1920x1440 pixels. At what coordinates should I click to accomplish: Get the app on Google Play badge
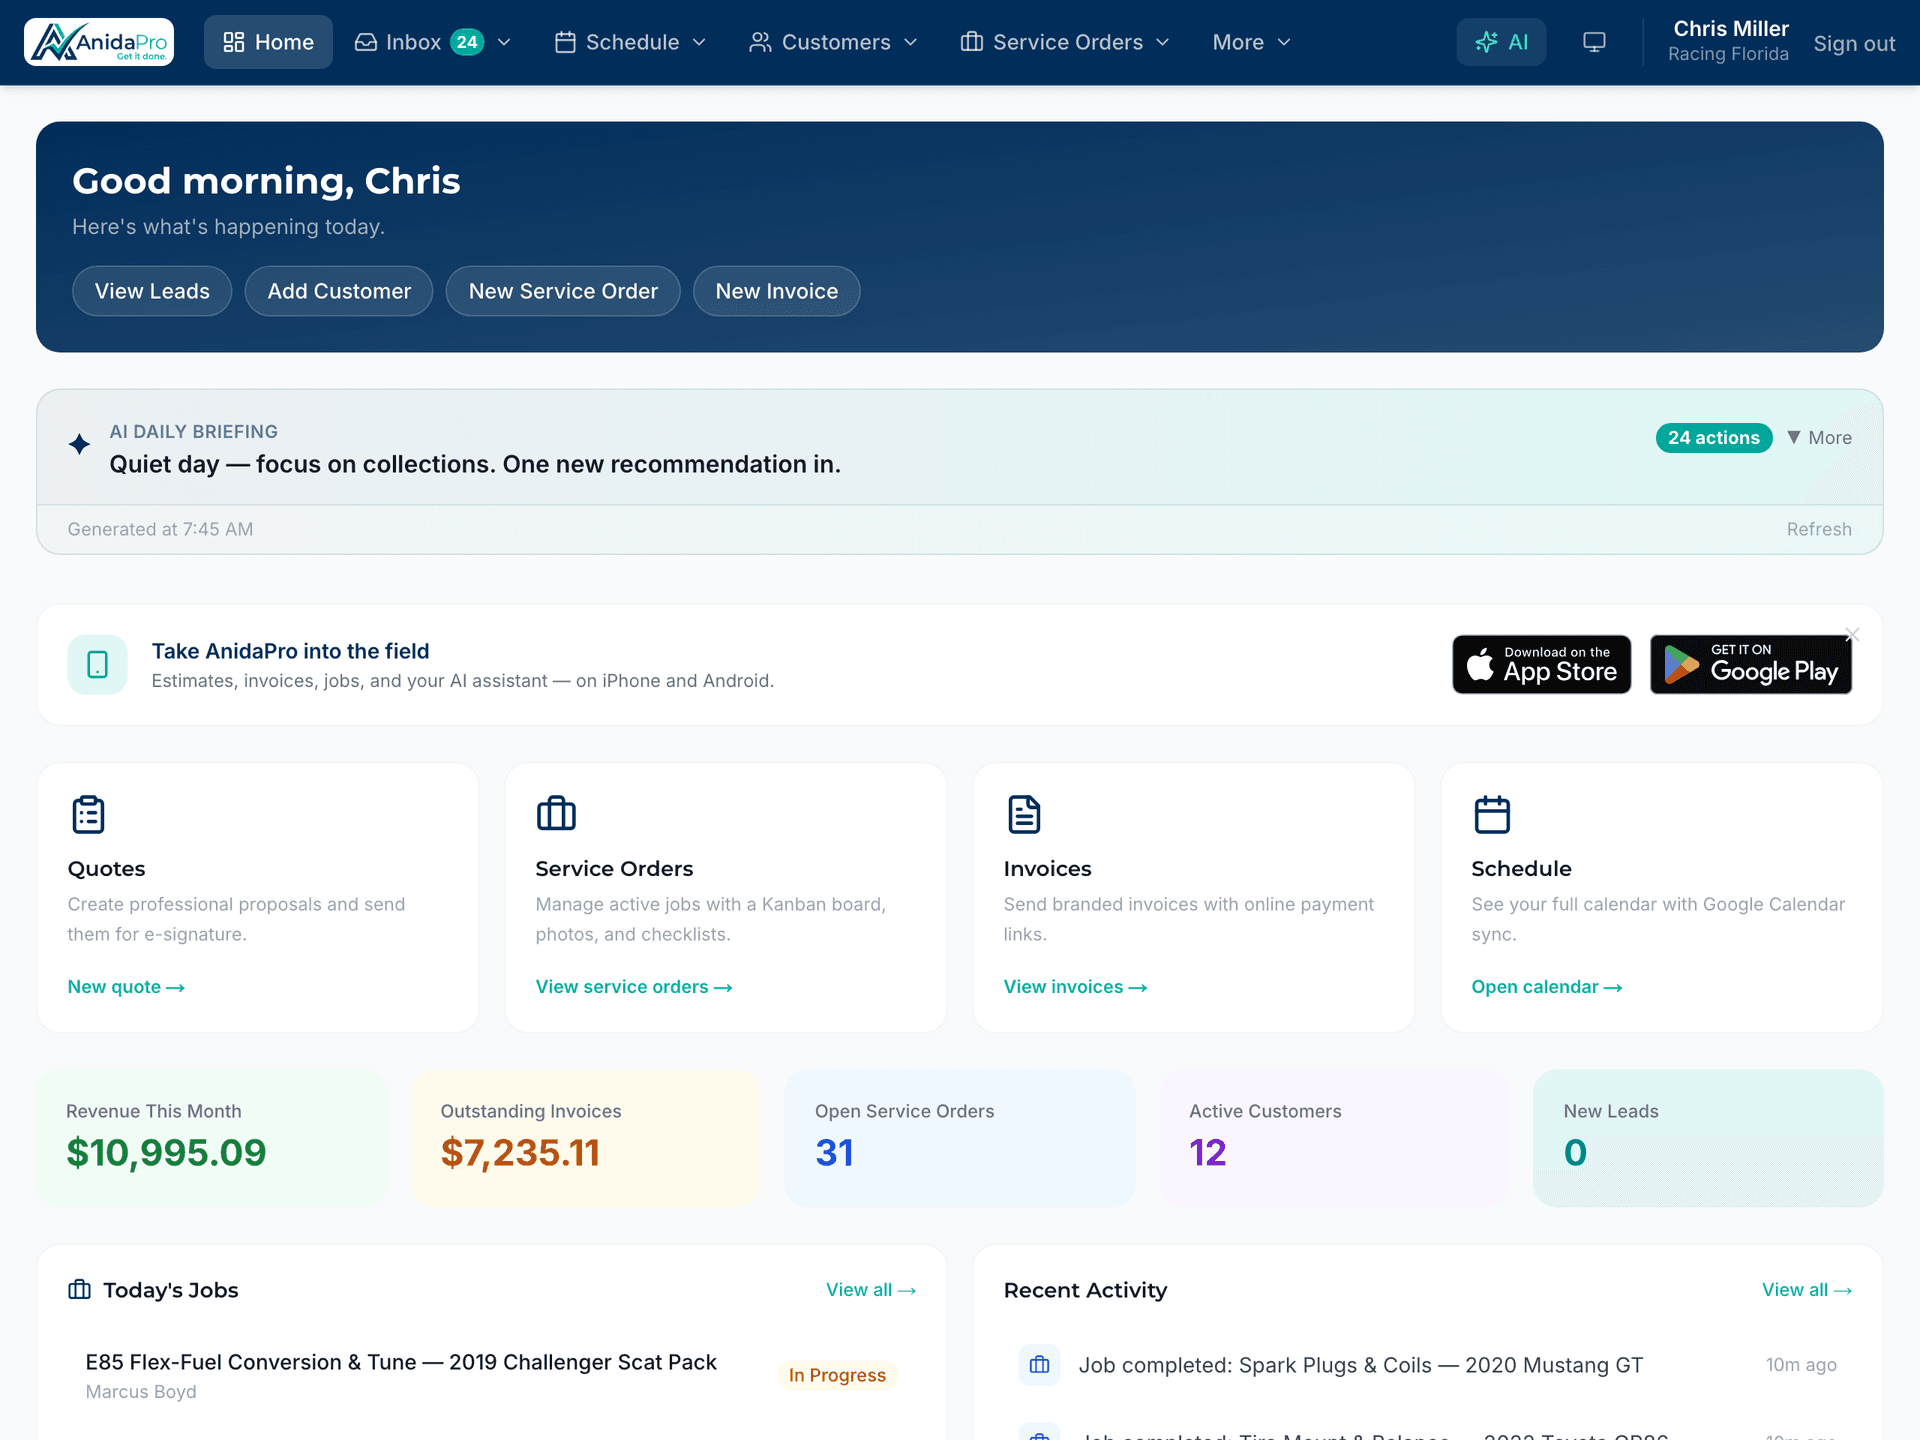[x=1750, y=664]
